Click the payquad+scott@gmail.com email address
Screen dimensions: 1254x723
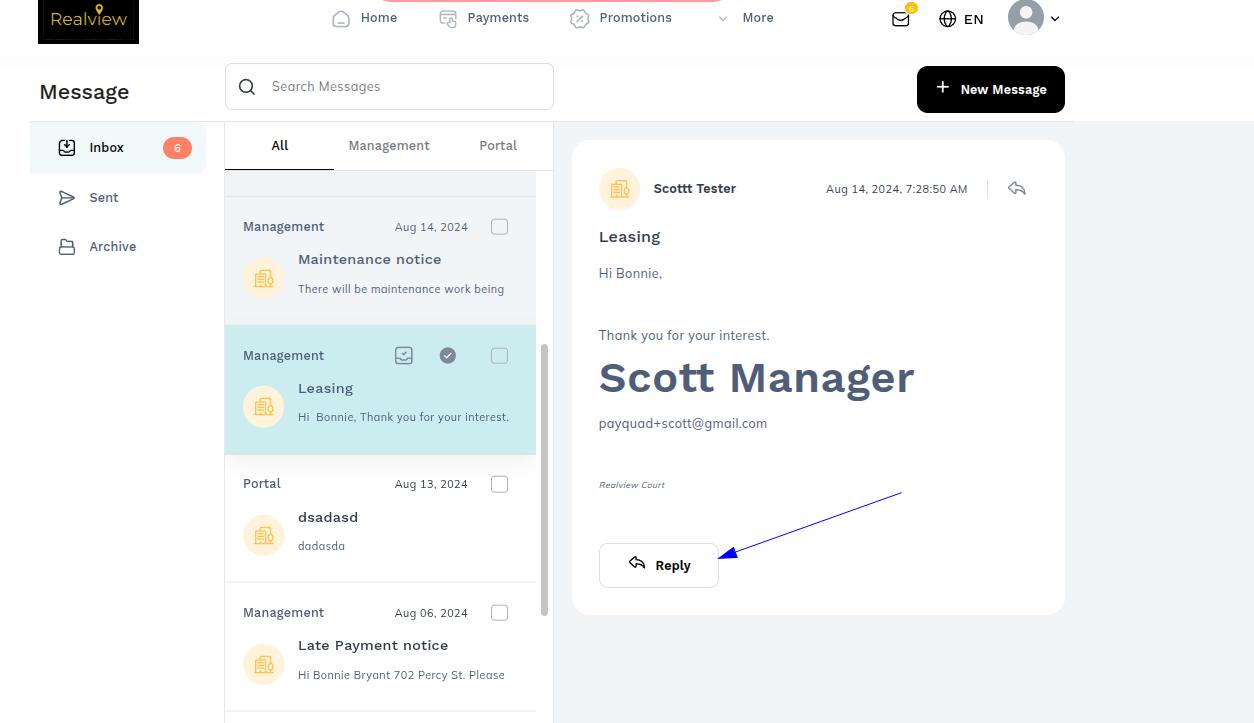(683, 424)
